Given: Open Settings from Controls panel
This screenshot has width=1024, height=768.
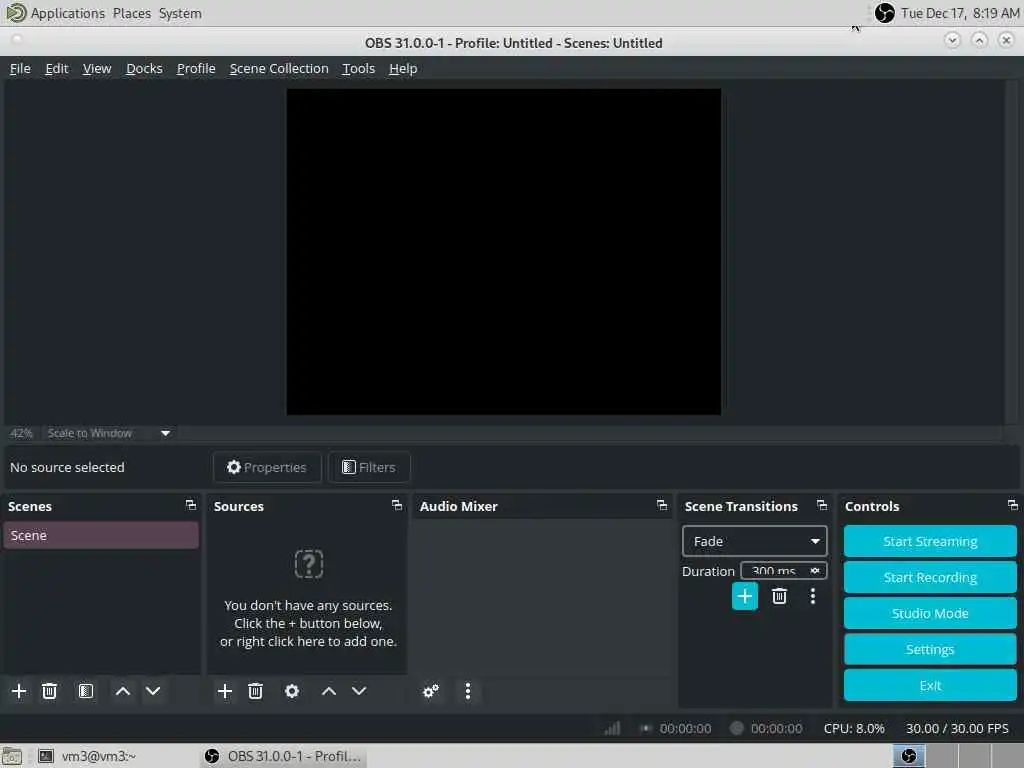Looking at the screenshot, I should [930, 649].
